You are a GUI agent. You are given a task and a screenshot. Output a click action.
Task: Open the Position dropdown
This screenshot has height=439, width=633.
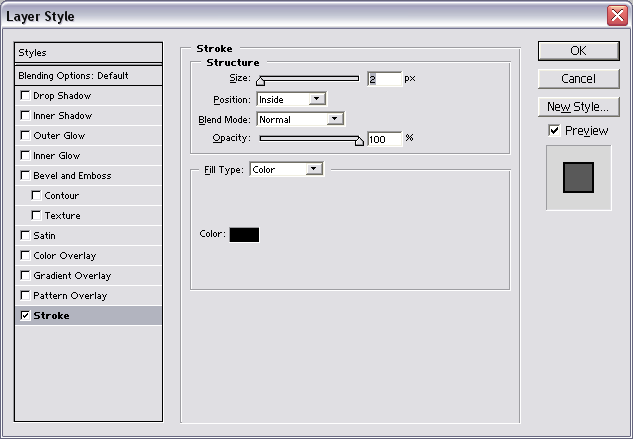[x=291, y=99]
